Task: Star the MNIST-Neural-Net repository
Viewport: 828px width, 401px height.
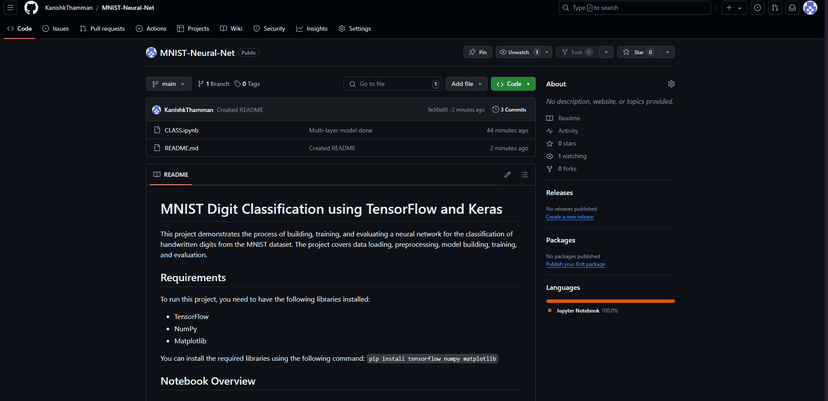Action: point(637,52)
